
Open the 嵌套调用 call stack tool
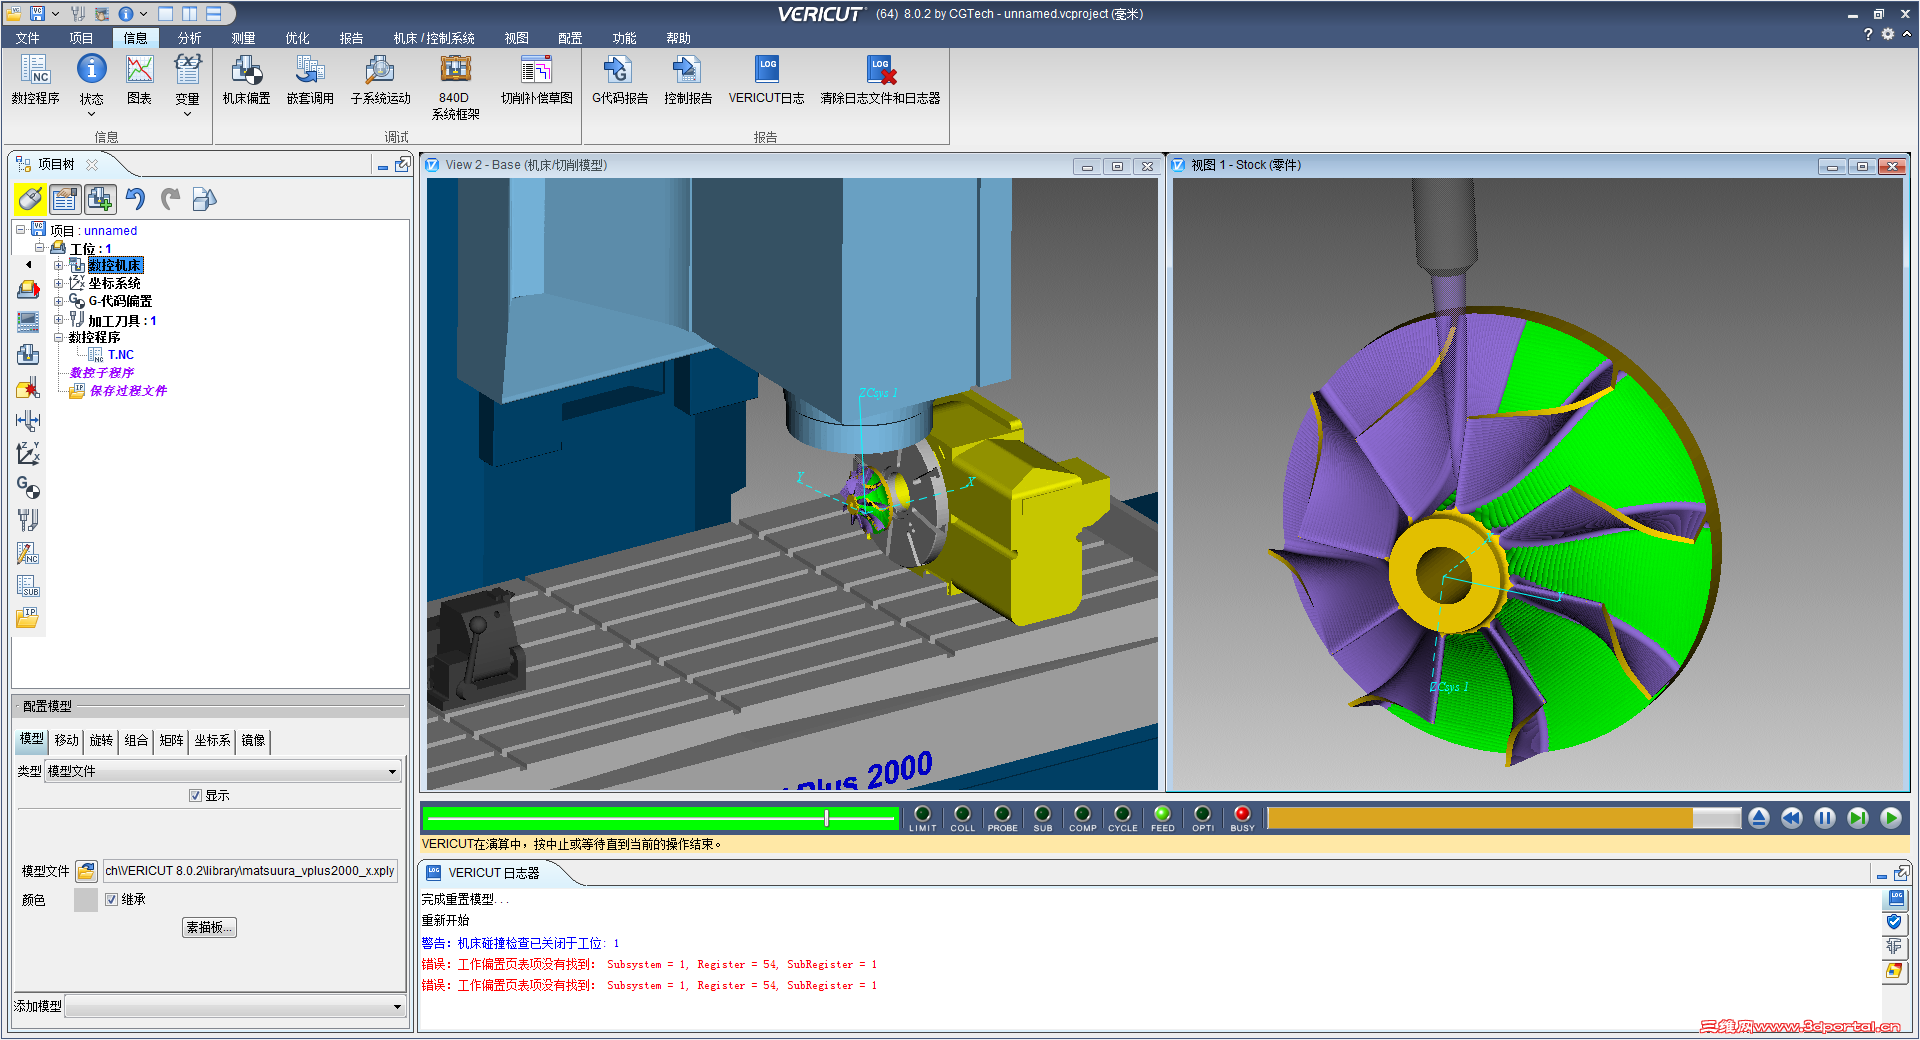click(310, 79)
